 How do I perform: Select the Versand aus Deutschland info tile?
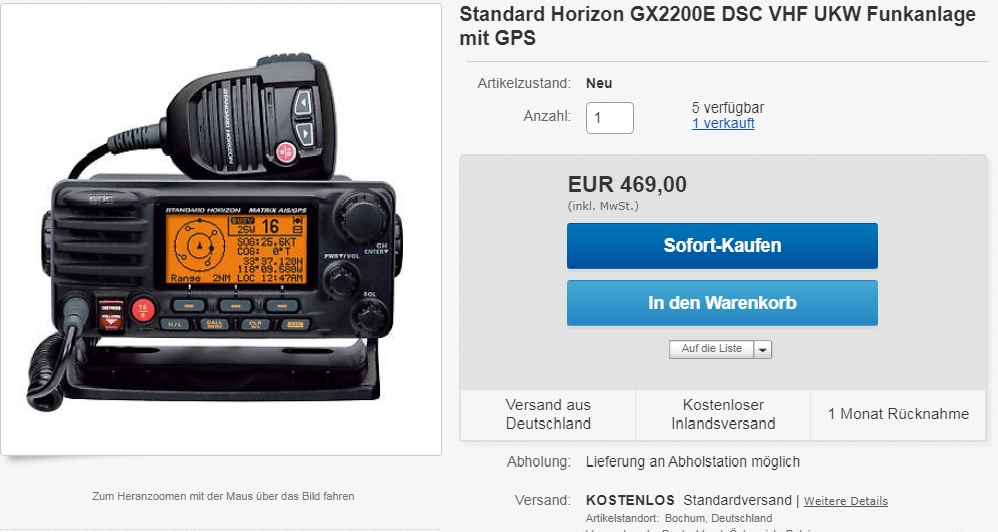click(x=548, y=414)
